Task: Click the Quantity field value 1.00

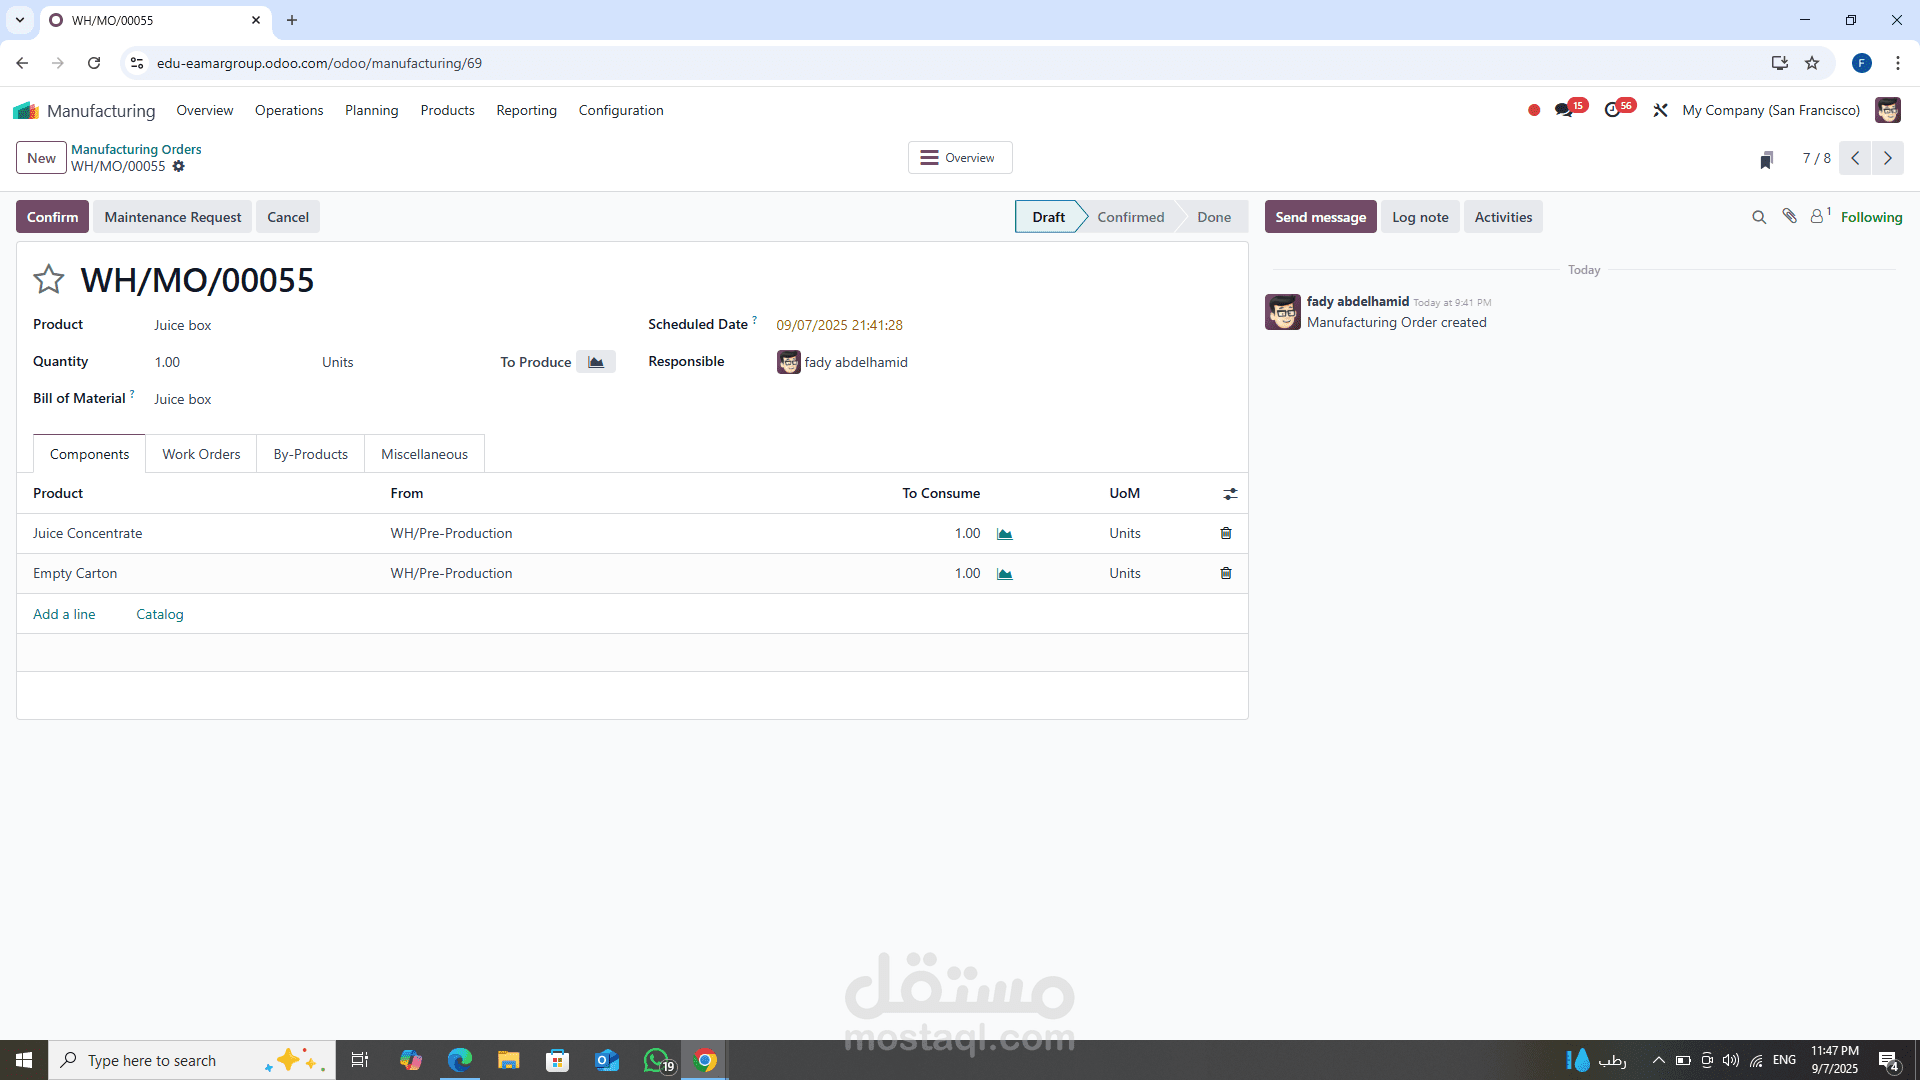Action: (168, 362)
